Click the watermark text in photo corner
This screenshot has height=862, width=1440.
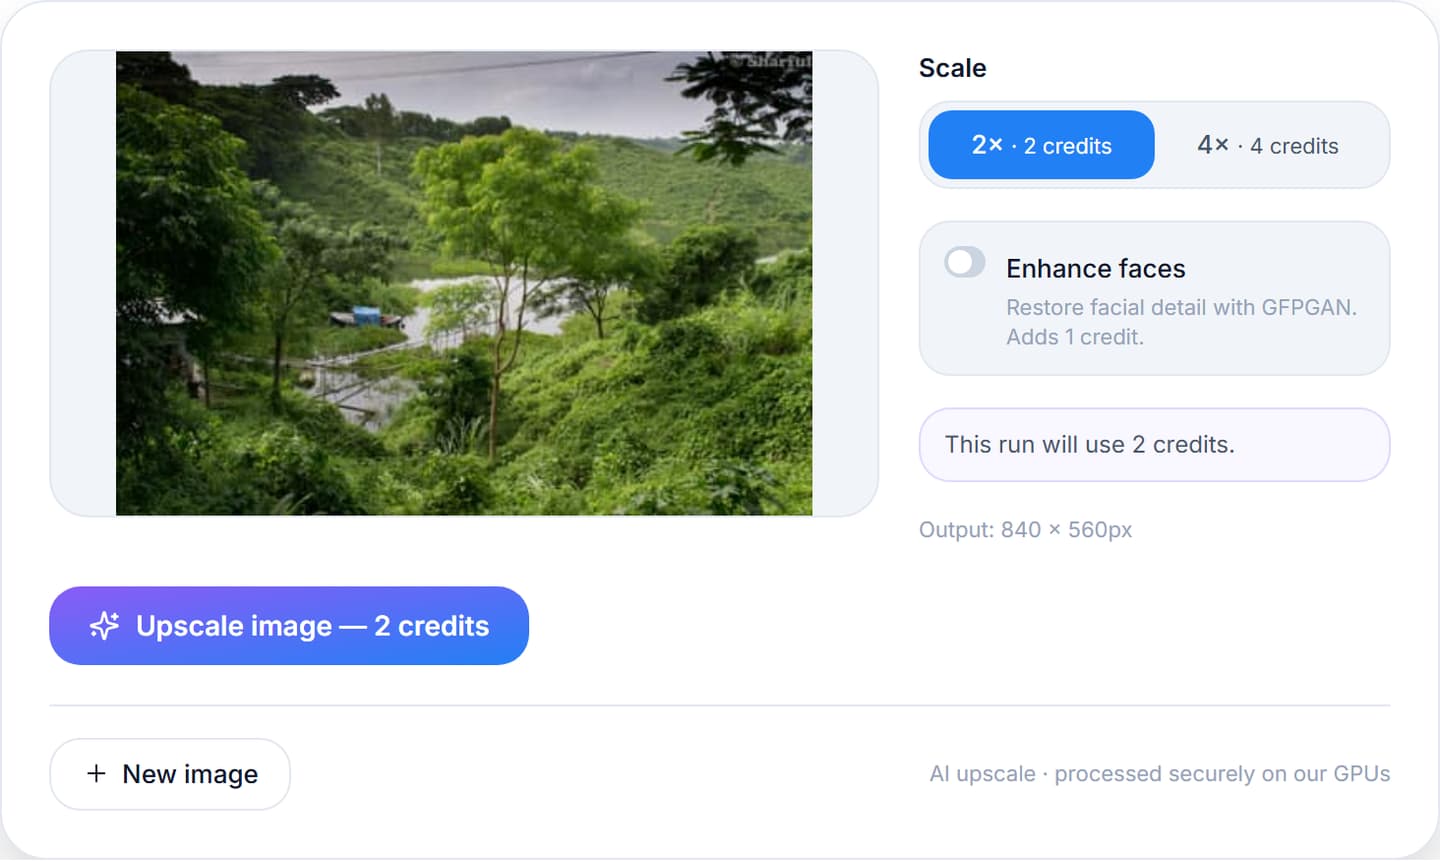[x=776, y=61]
